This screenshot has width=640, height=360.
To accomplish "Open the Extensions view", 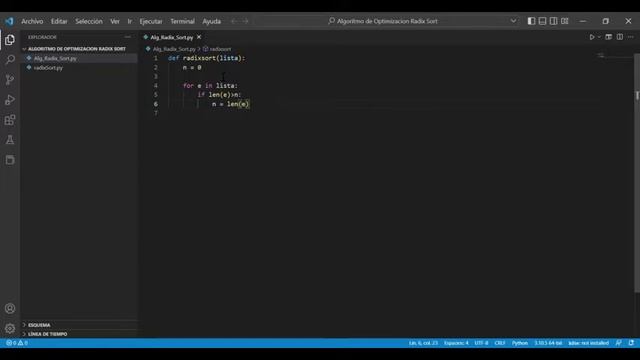I will click(10, 120).
